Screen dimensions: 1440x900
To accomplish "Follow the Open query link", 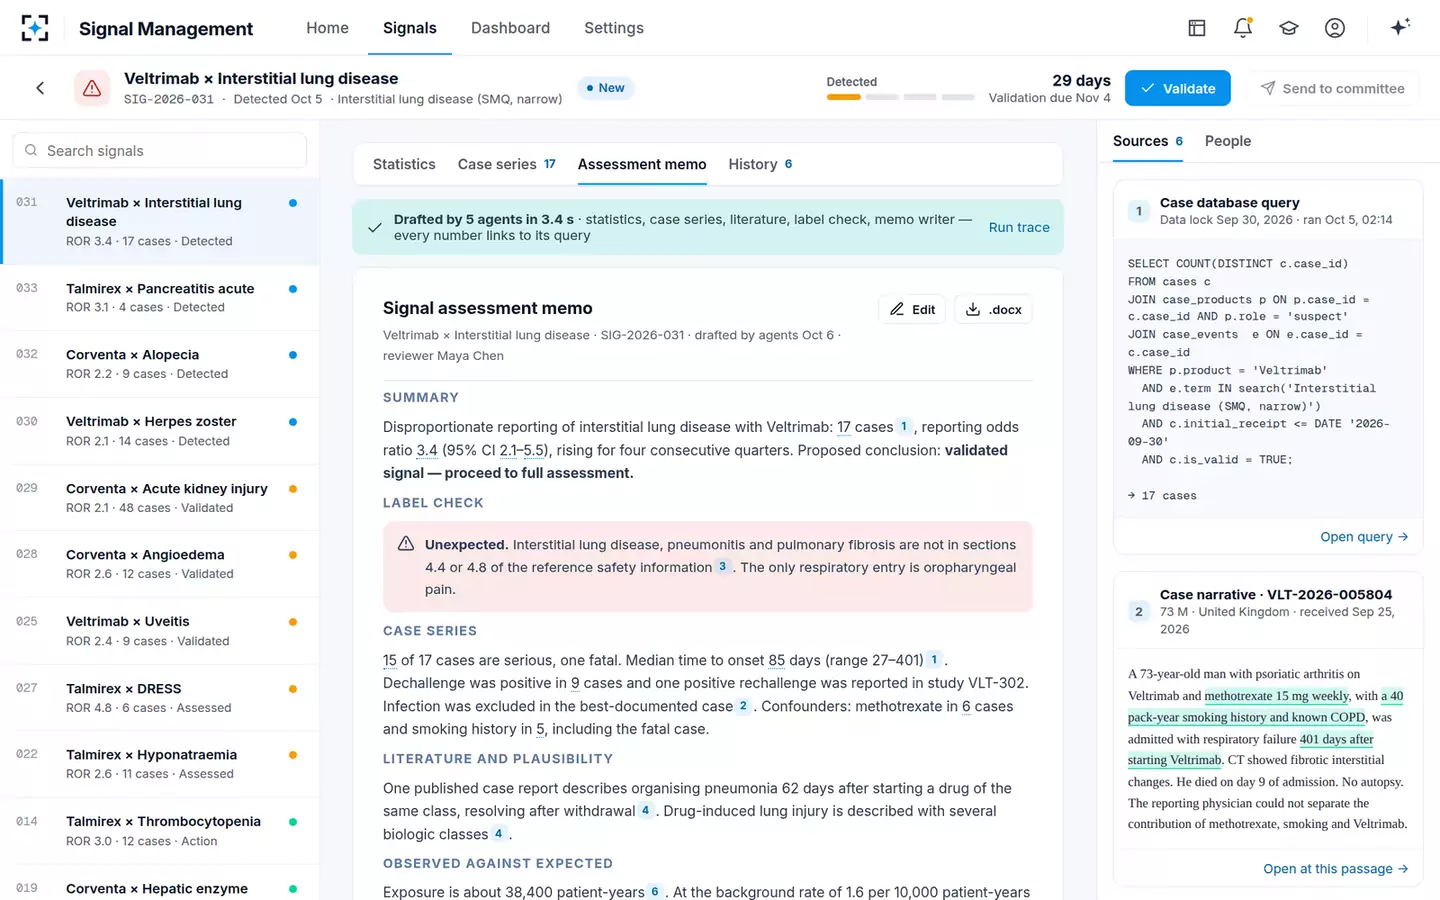I will click(x=1364, y=537).
